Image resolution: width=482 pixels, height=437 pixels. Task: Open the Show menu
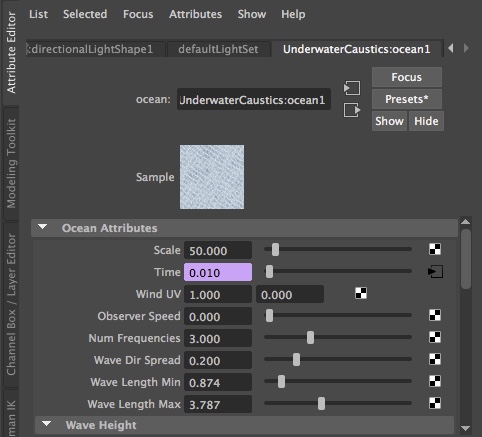coord(252,14)
